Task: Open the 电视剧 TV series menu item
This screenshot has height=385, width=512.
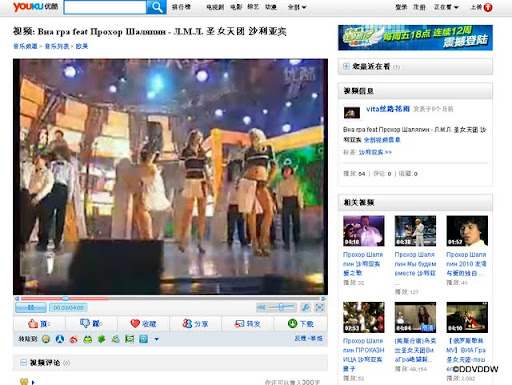Action: (x=215, y=7)
